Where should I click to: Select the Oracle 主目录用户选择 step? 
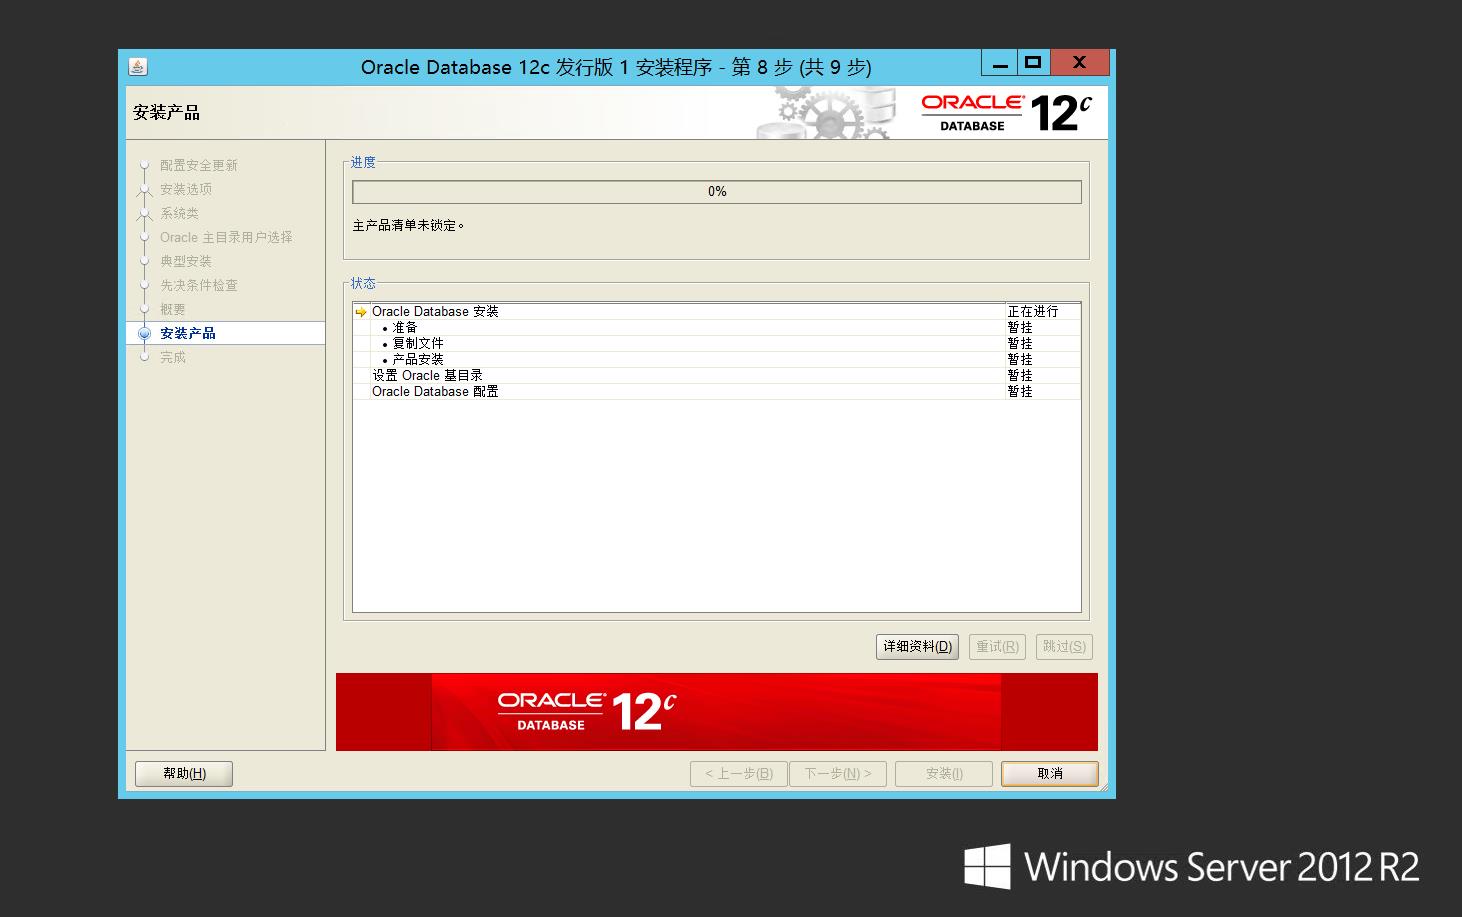(226, 237)
